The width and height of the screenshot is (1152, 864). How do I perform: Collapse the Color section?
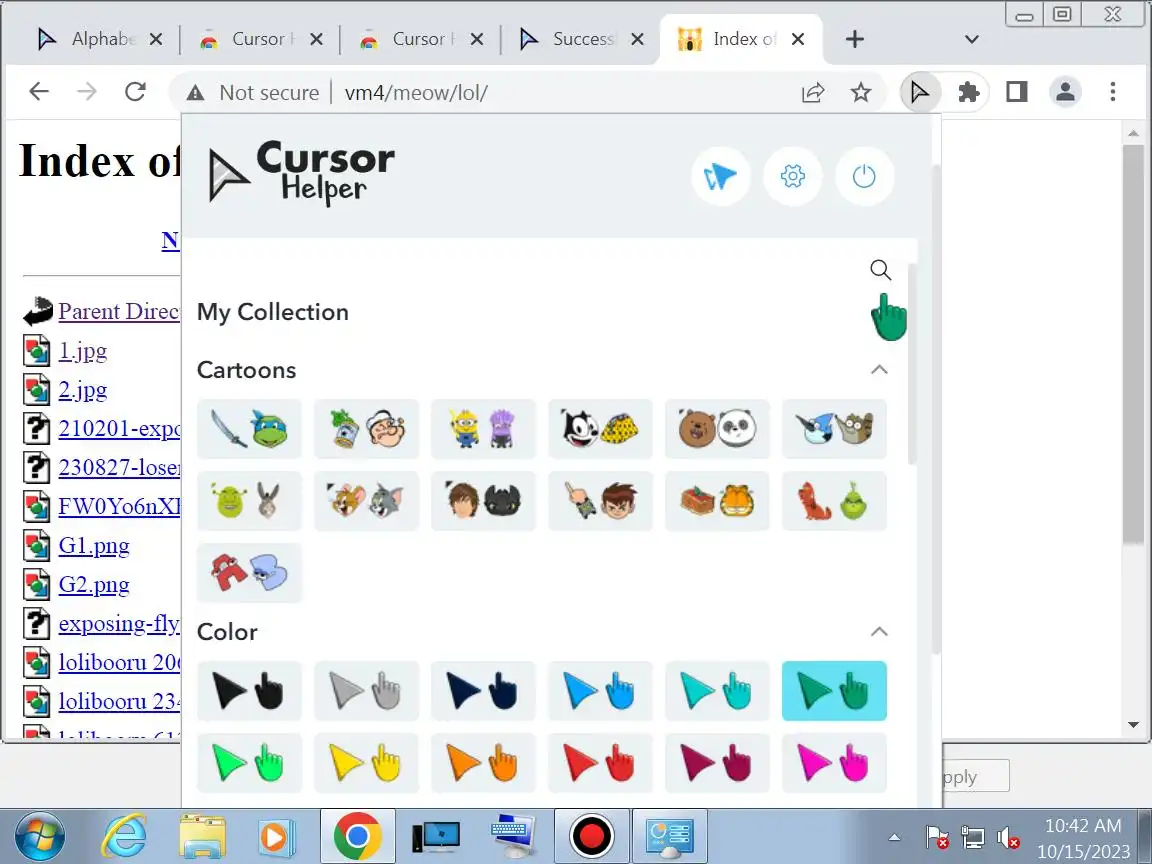[879, 632]
